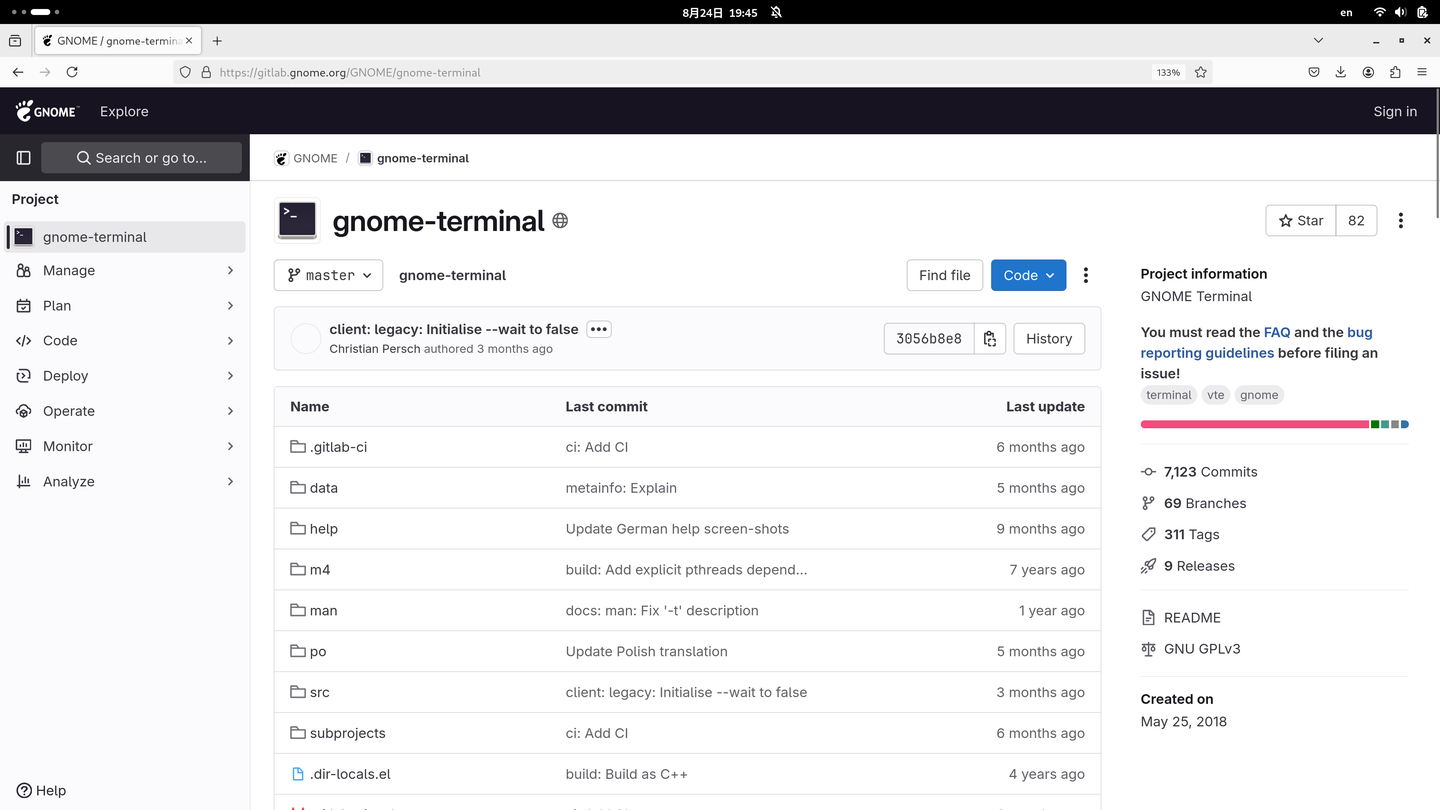Click the GNOME logo in the top navbar
Viewport: 1440px width, 810px height.
click(x=45, y=111)
